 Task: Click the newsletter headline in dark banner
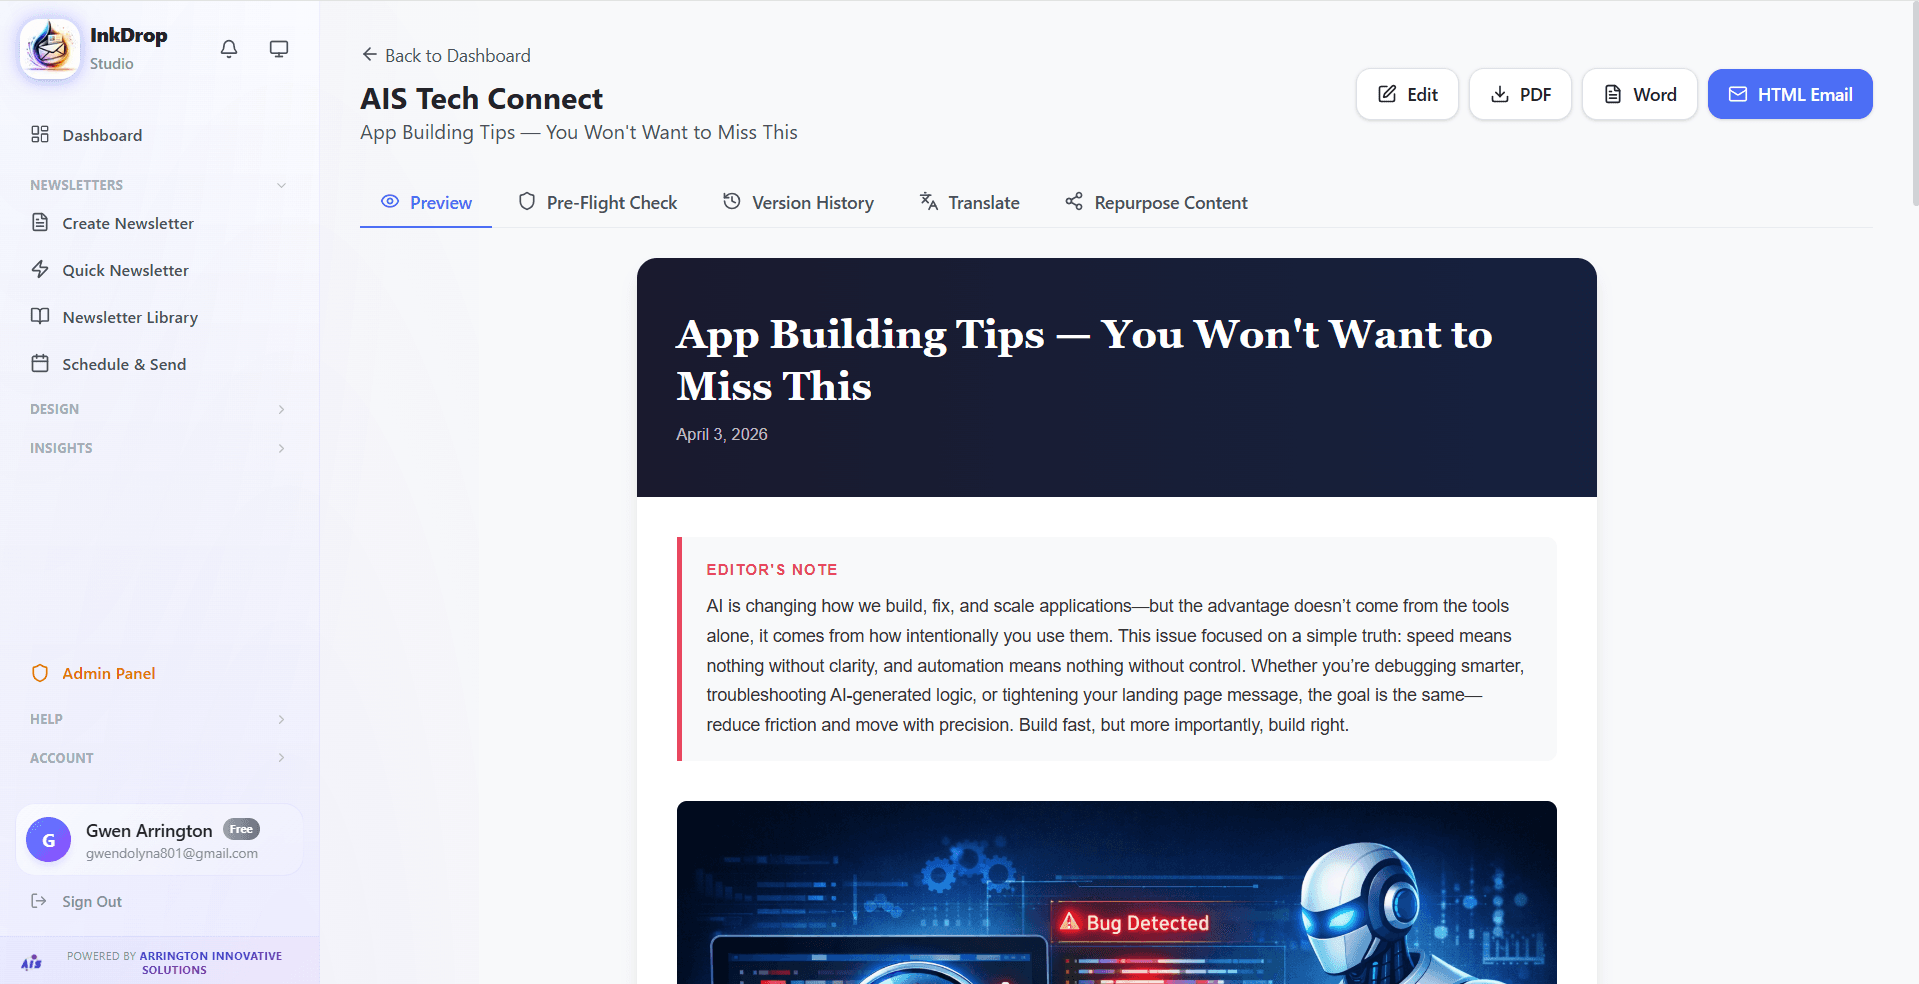pyautogui.click(x=1084, y=360)
